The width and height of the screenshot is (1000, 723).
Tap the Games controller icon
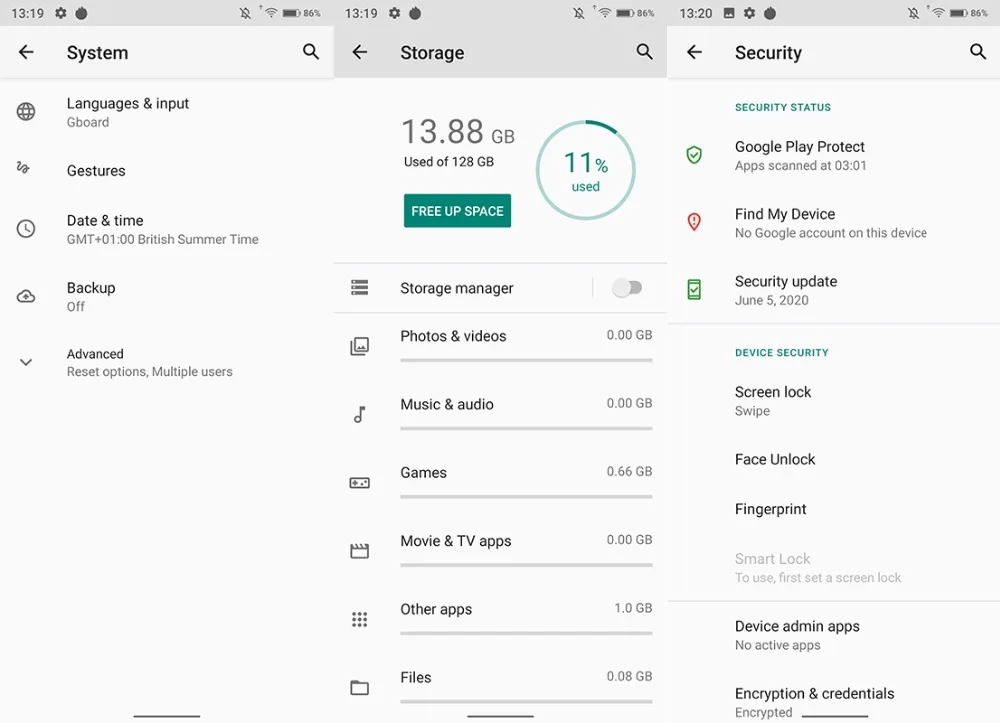(x=360, y=483)
